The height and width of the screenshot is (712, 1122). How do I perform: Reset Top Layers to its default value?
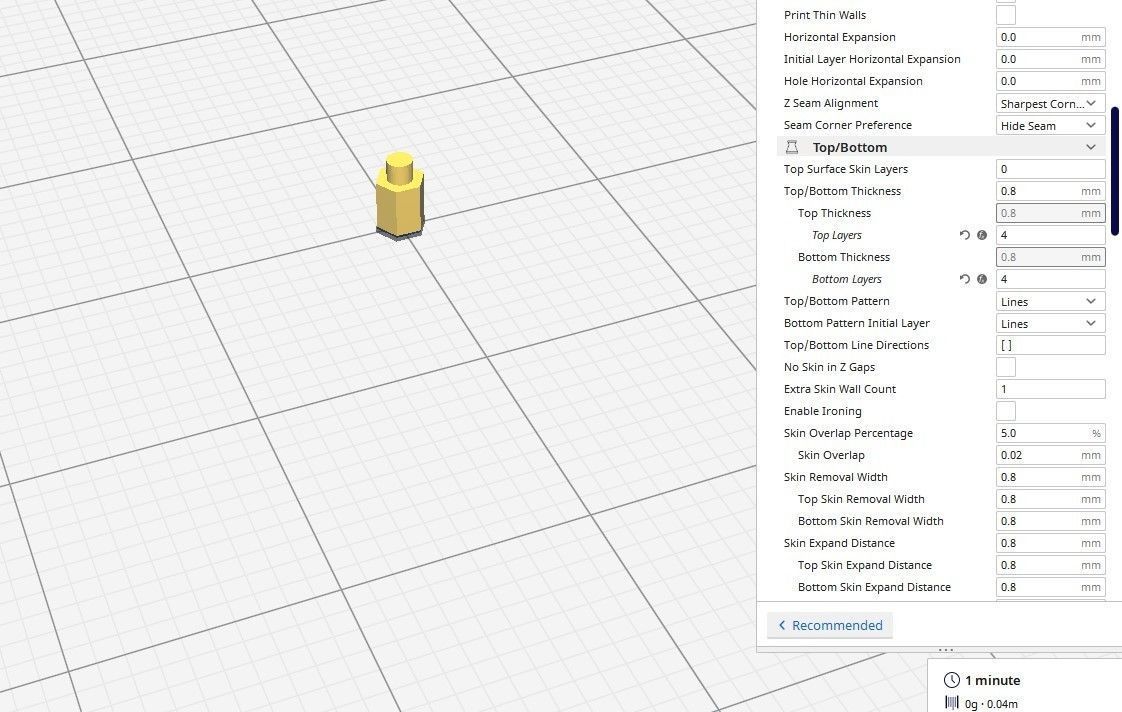tap(965, 235)
